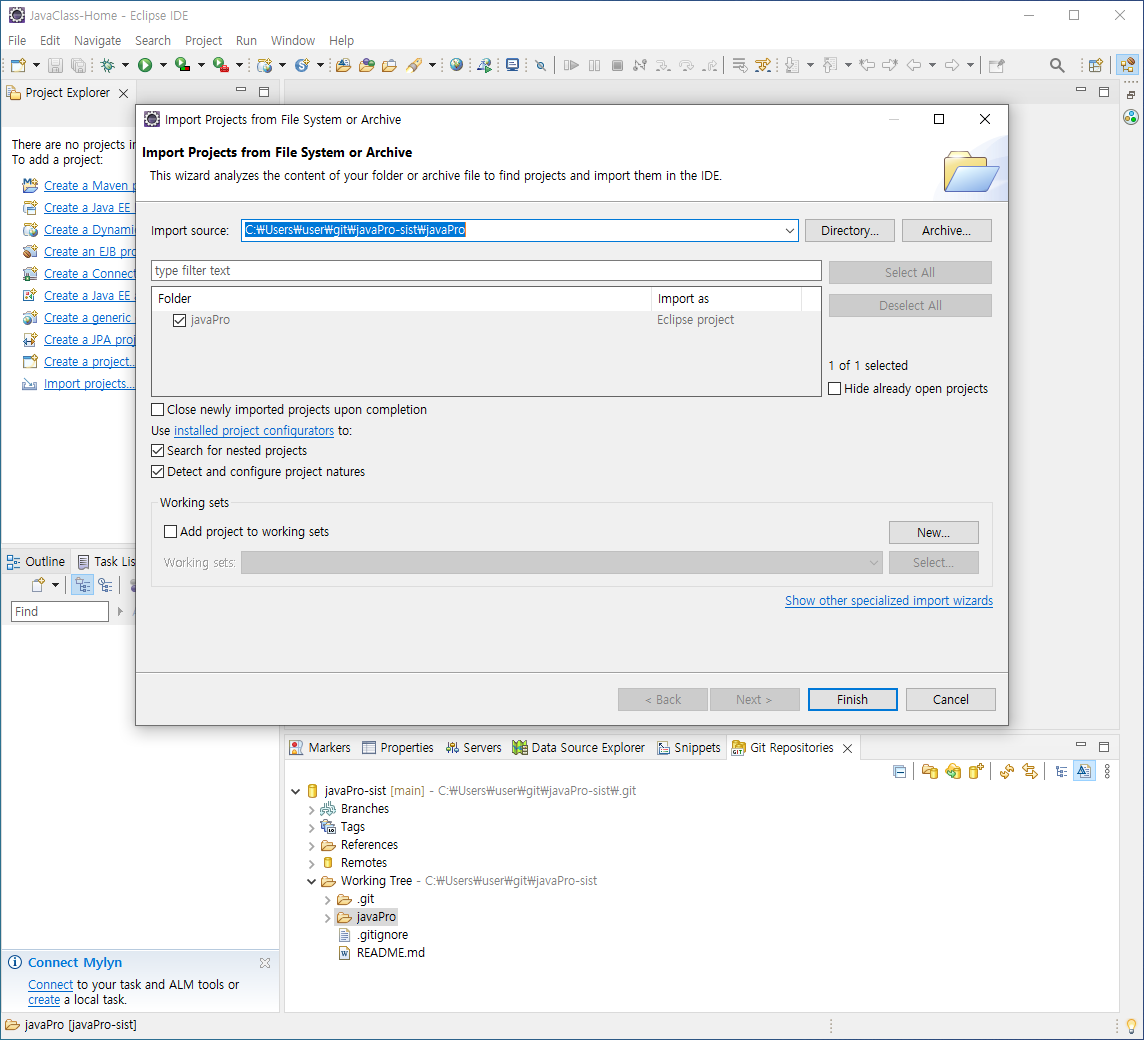This screenshot has height=1040, width=1144.
Task: Click the Import projects... link
Action: [x=88, y=384]
